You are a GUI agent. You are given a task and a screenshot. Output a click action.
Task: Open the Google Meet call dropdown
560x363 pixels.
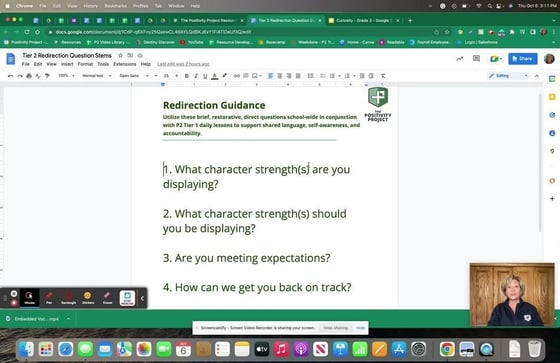pos(496,59)
